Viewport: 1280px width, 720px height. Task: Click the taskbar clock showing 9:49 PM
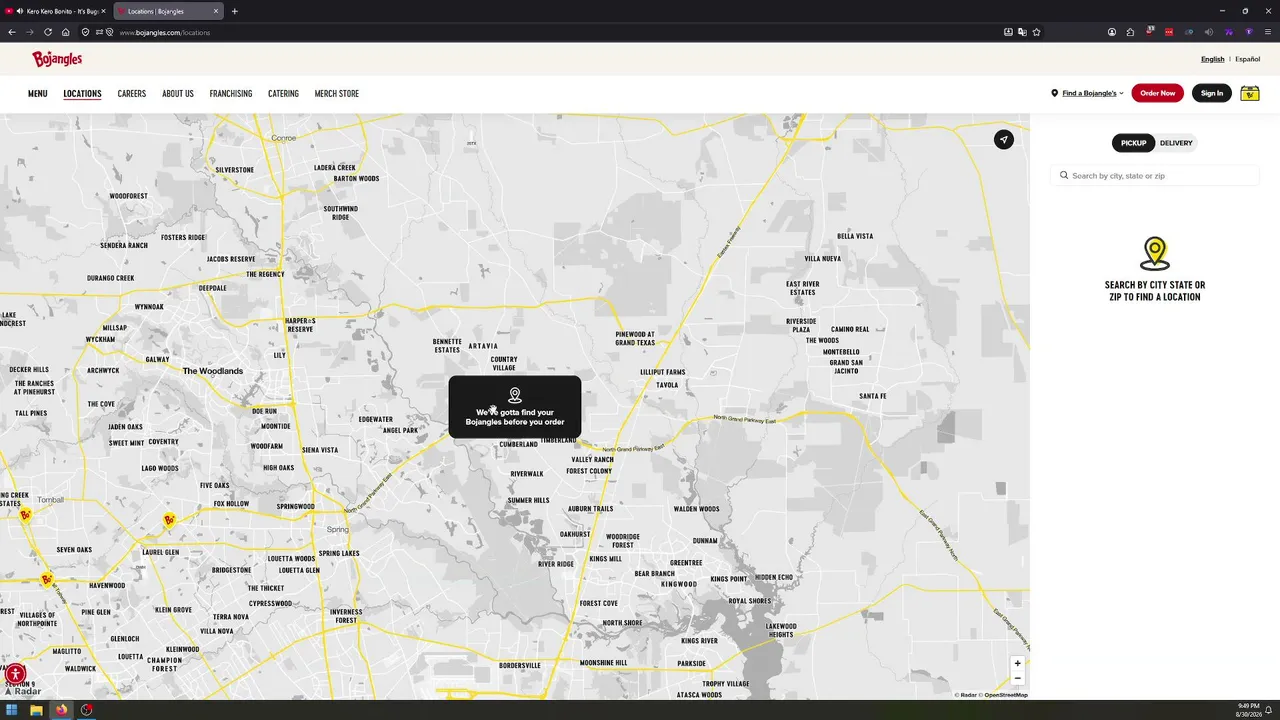tap(1248, 710)
